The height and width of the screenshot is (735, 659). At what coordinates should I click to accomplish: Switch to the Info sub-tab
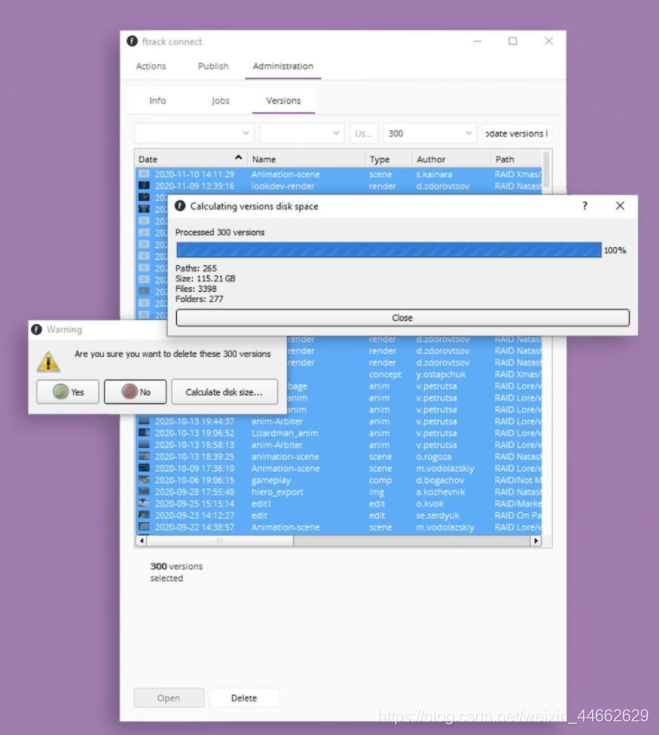[157, 100]
